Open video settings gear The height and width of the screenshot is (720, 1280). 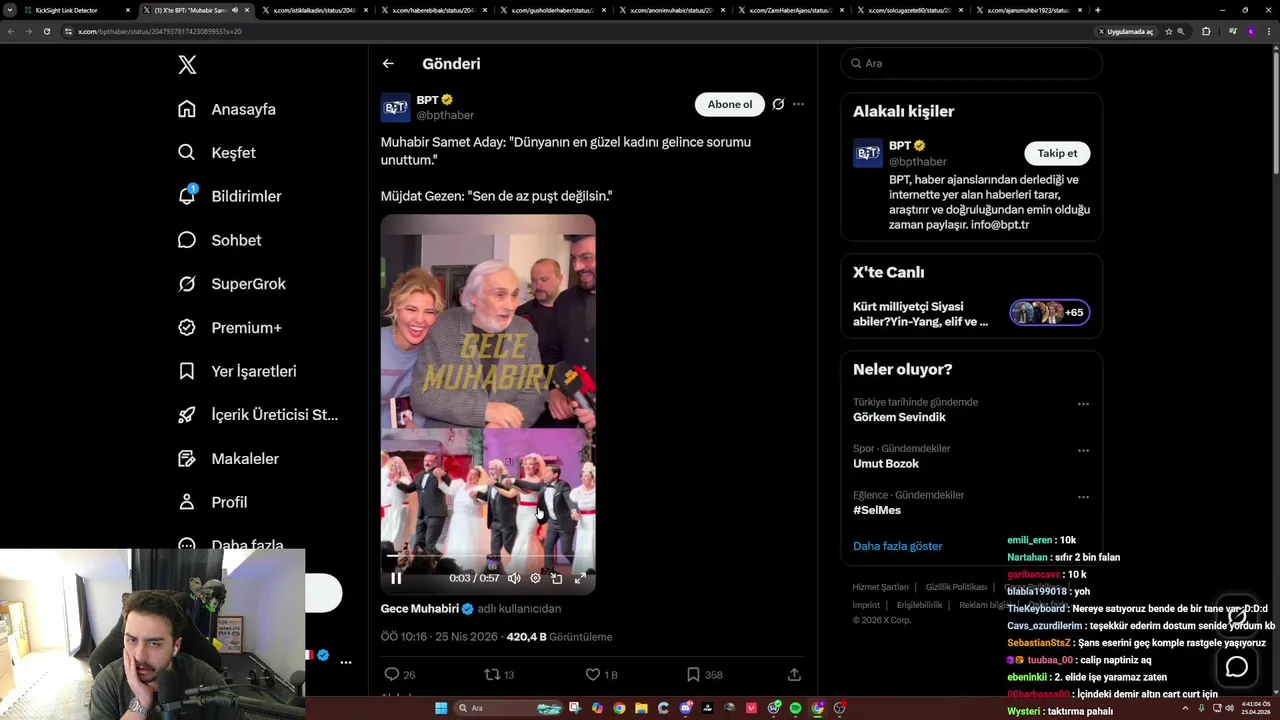tap(535, 578)
